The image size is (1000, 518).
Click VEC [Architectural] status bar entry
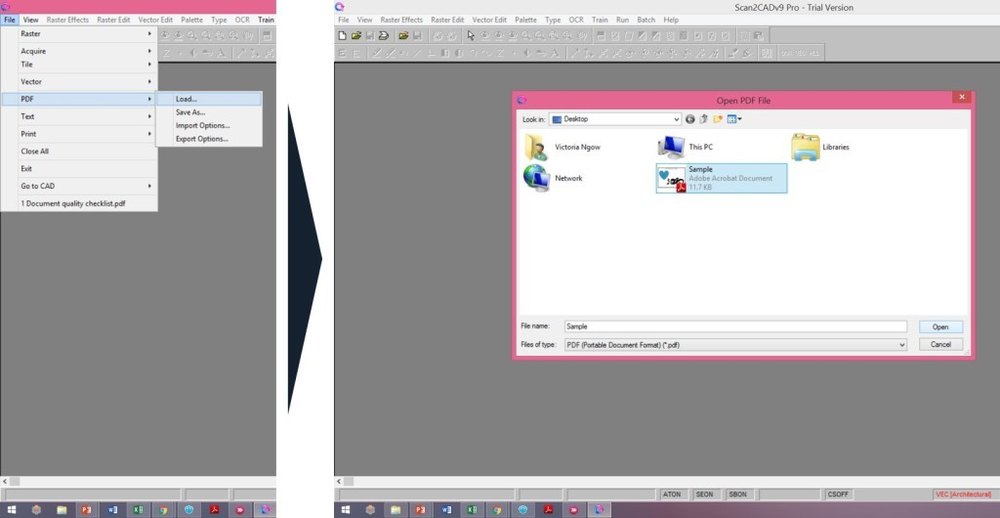point(963,494)
